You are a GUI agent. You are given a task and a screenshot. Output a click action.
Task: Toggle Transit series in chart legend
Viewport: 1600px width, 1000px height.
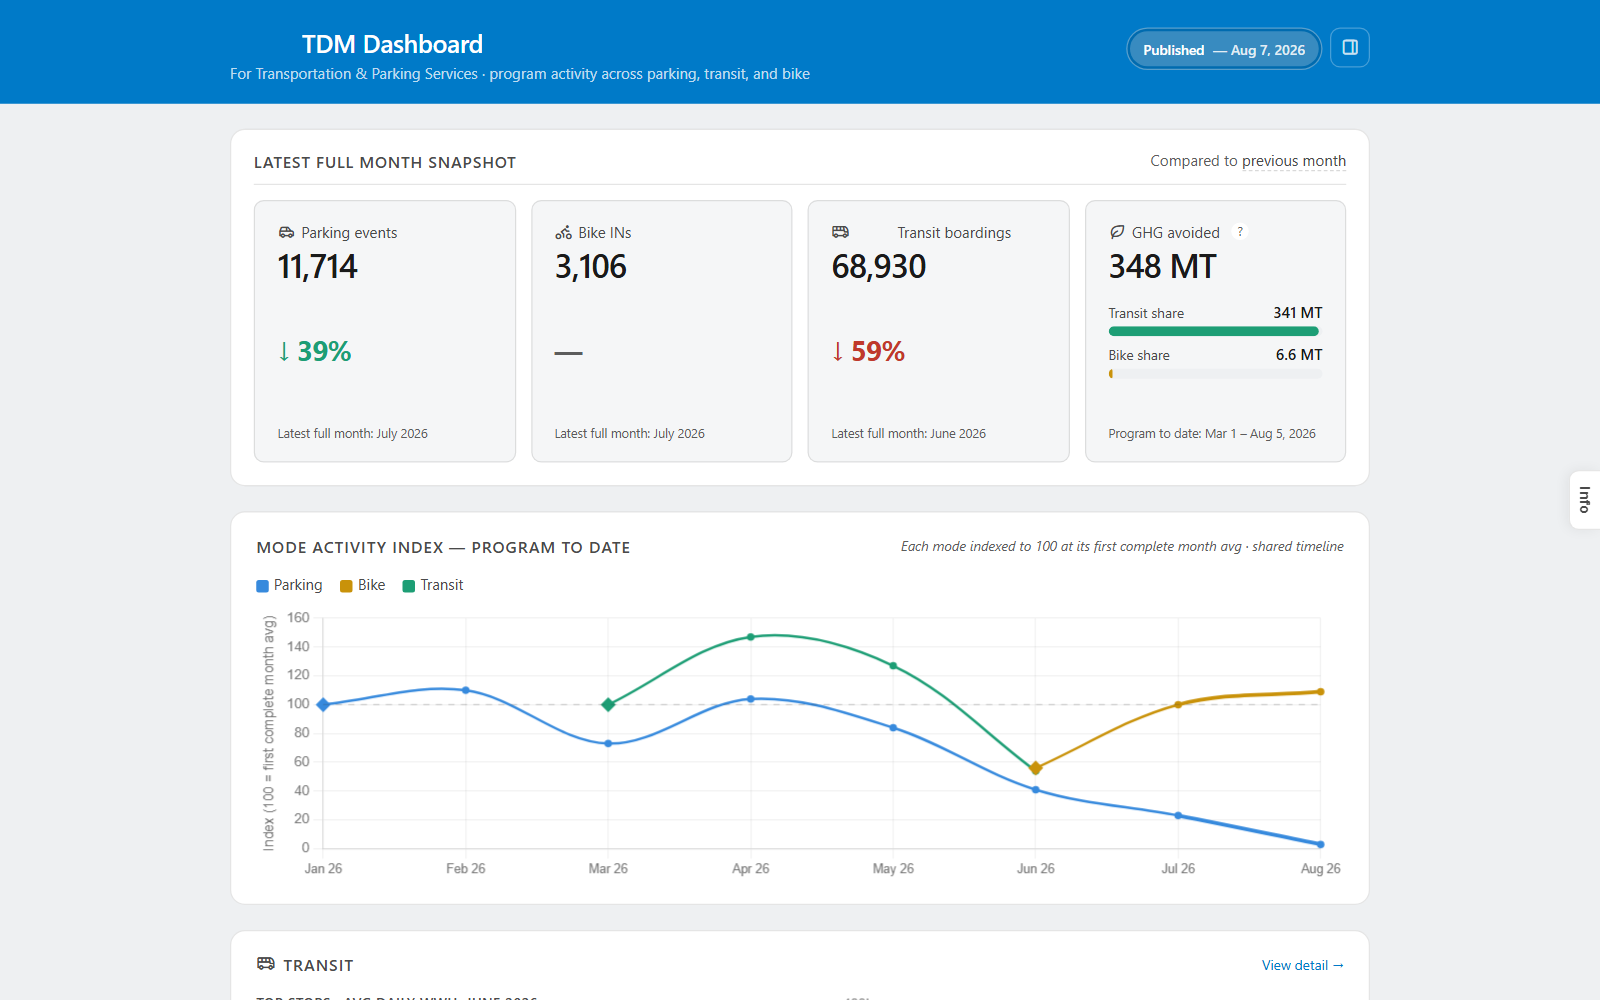pyautogui.click(x=432, y=585)
